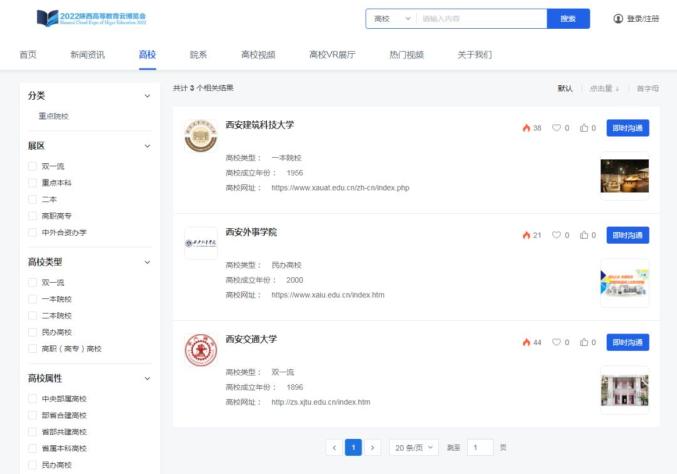Click 即时沟通 for 西安外事学院

point(627,235)
